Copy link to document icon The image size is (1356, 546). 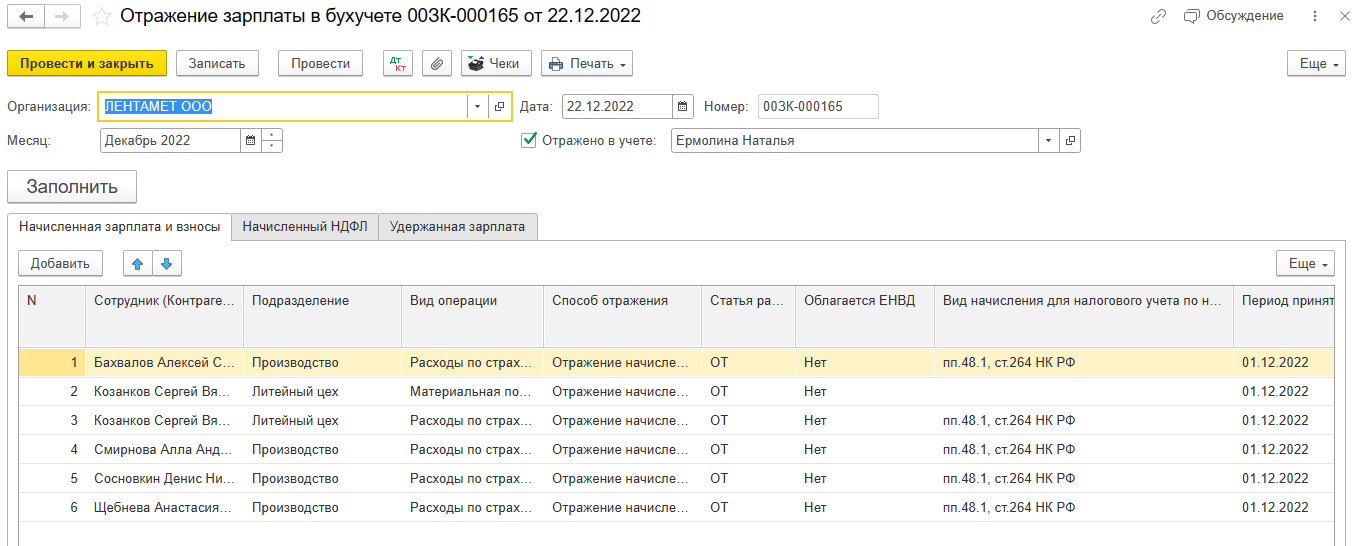click(x=1159, y=16)
